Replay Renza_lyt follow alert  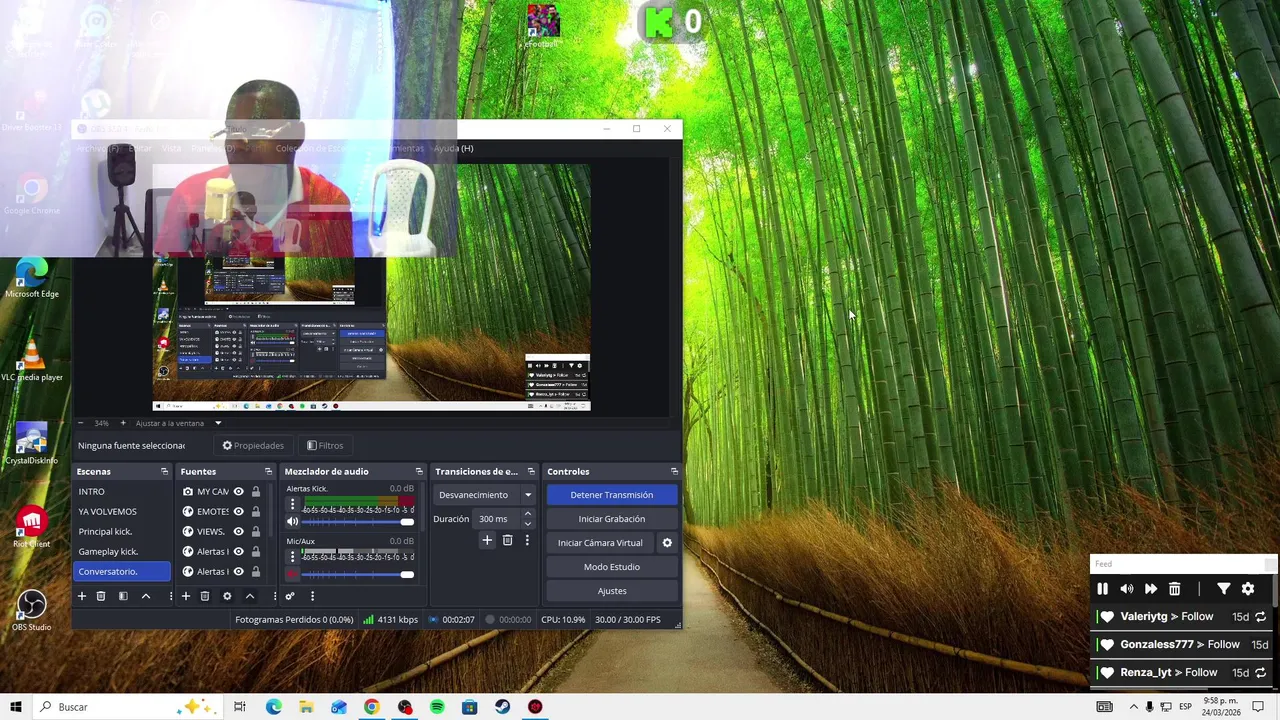click(1261, 673)
